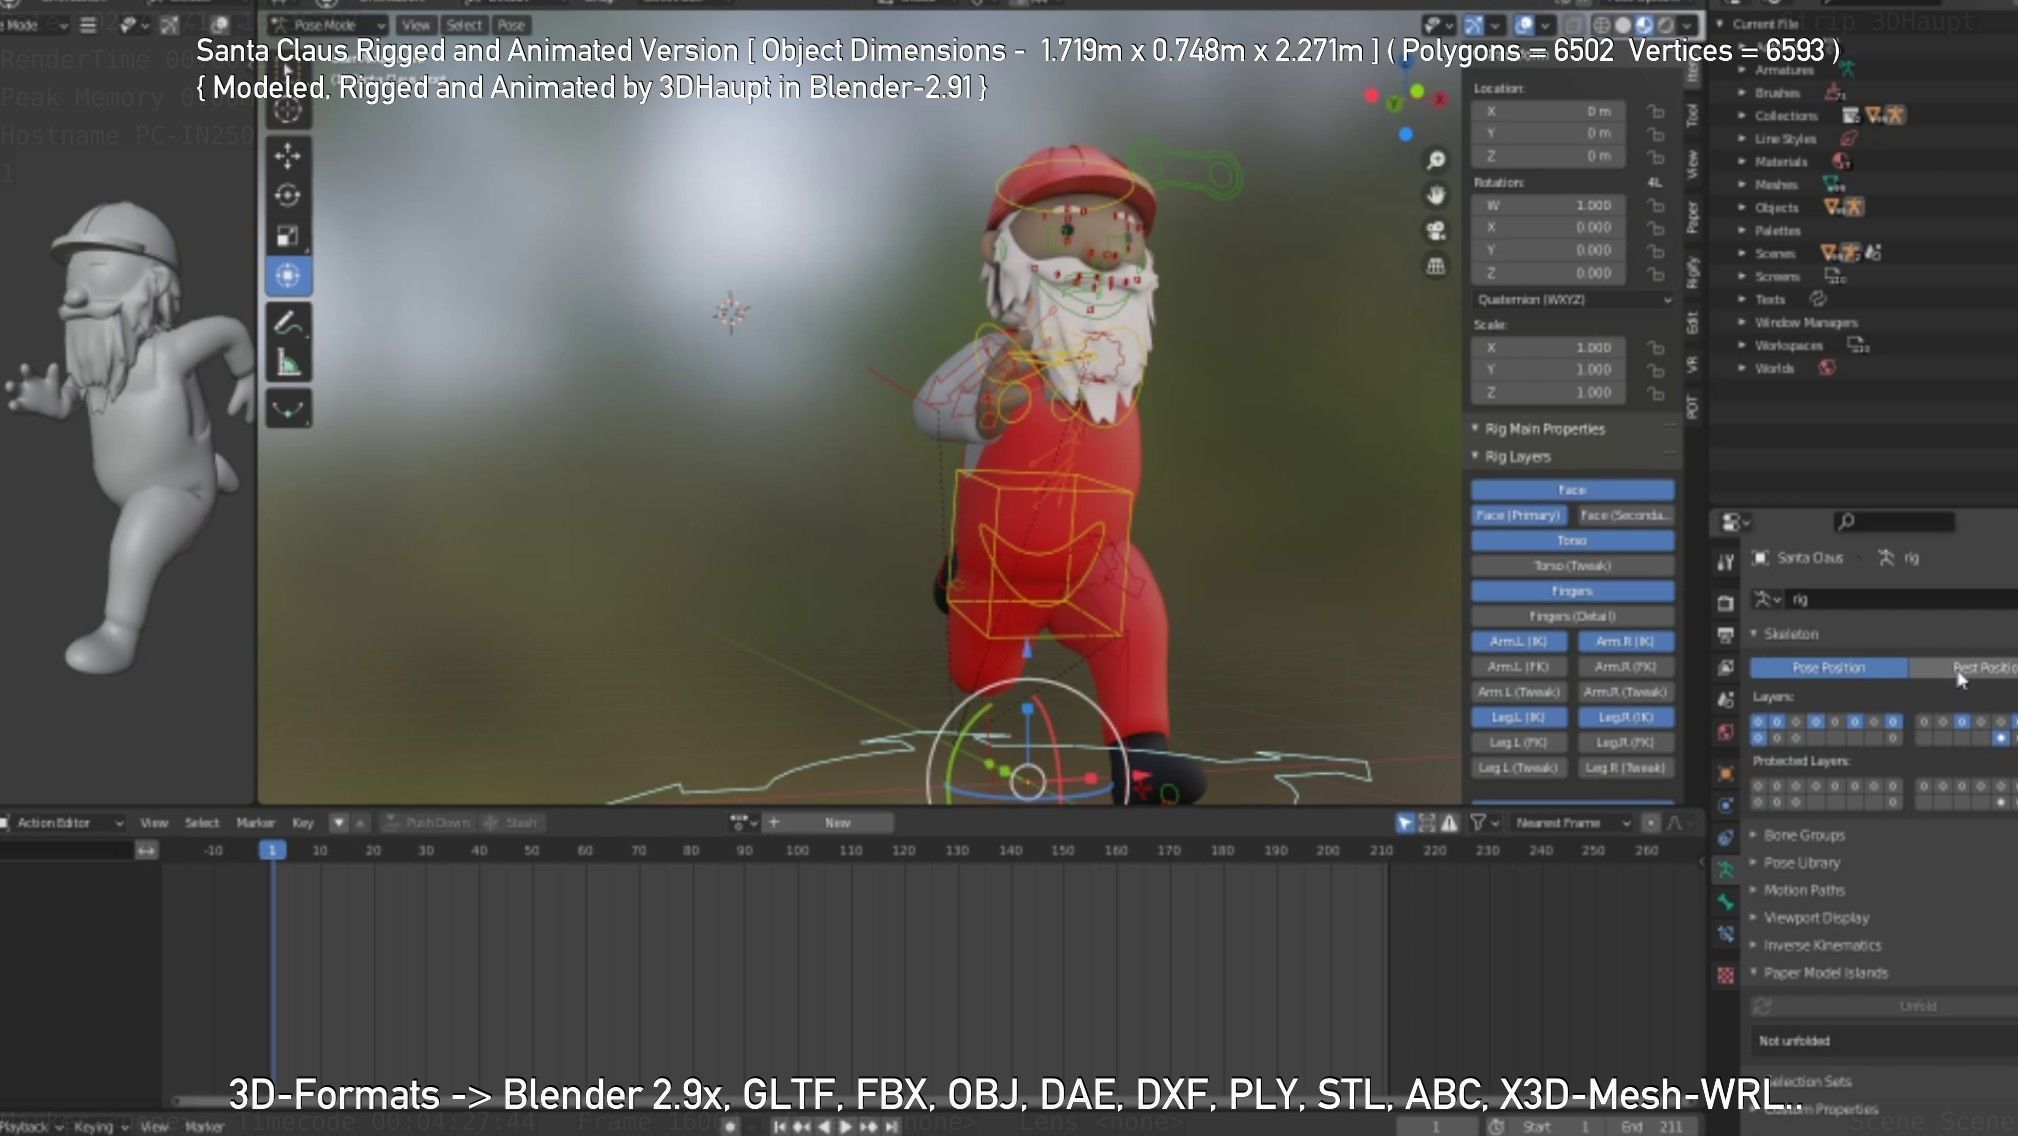
Task: Click the Pose Position button
Action: [x=1829, y=668]
